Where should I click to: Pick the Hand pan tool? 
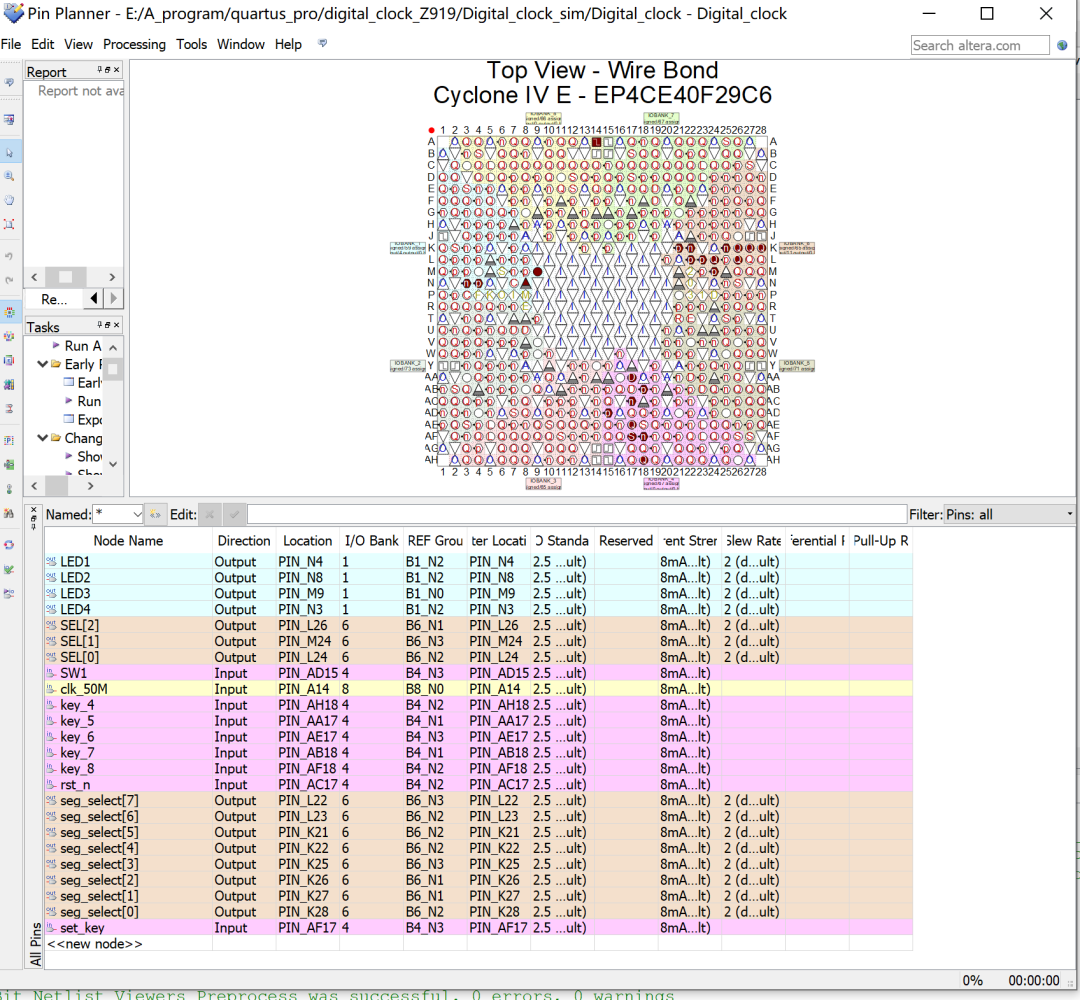(9, 200)
